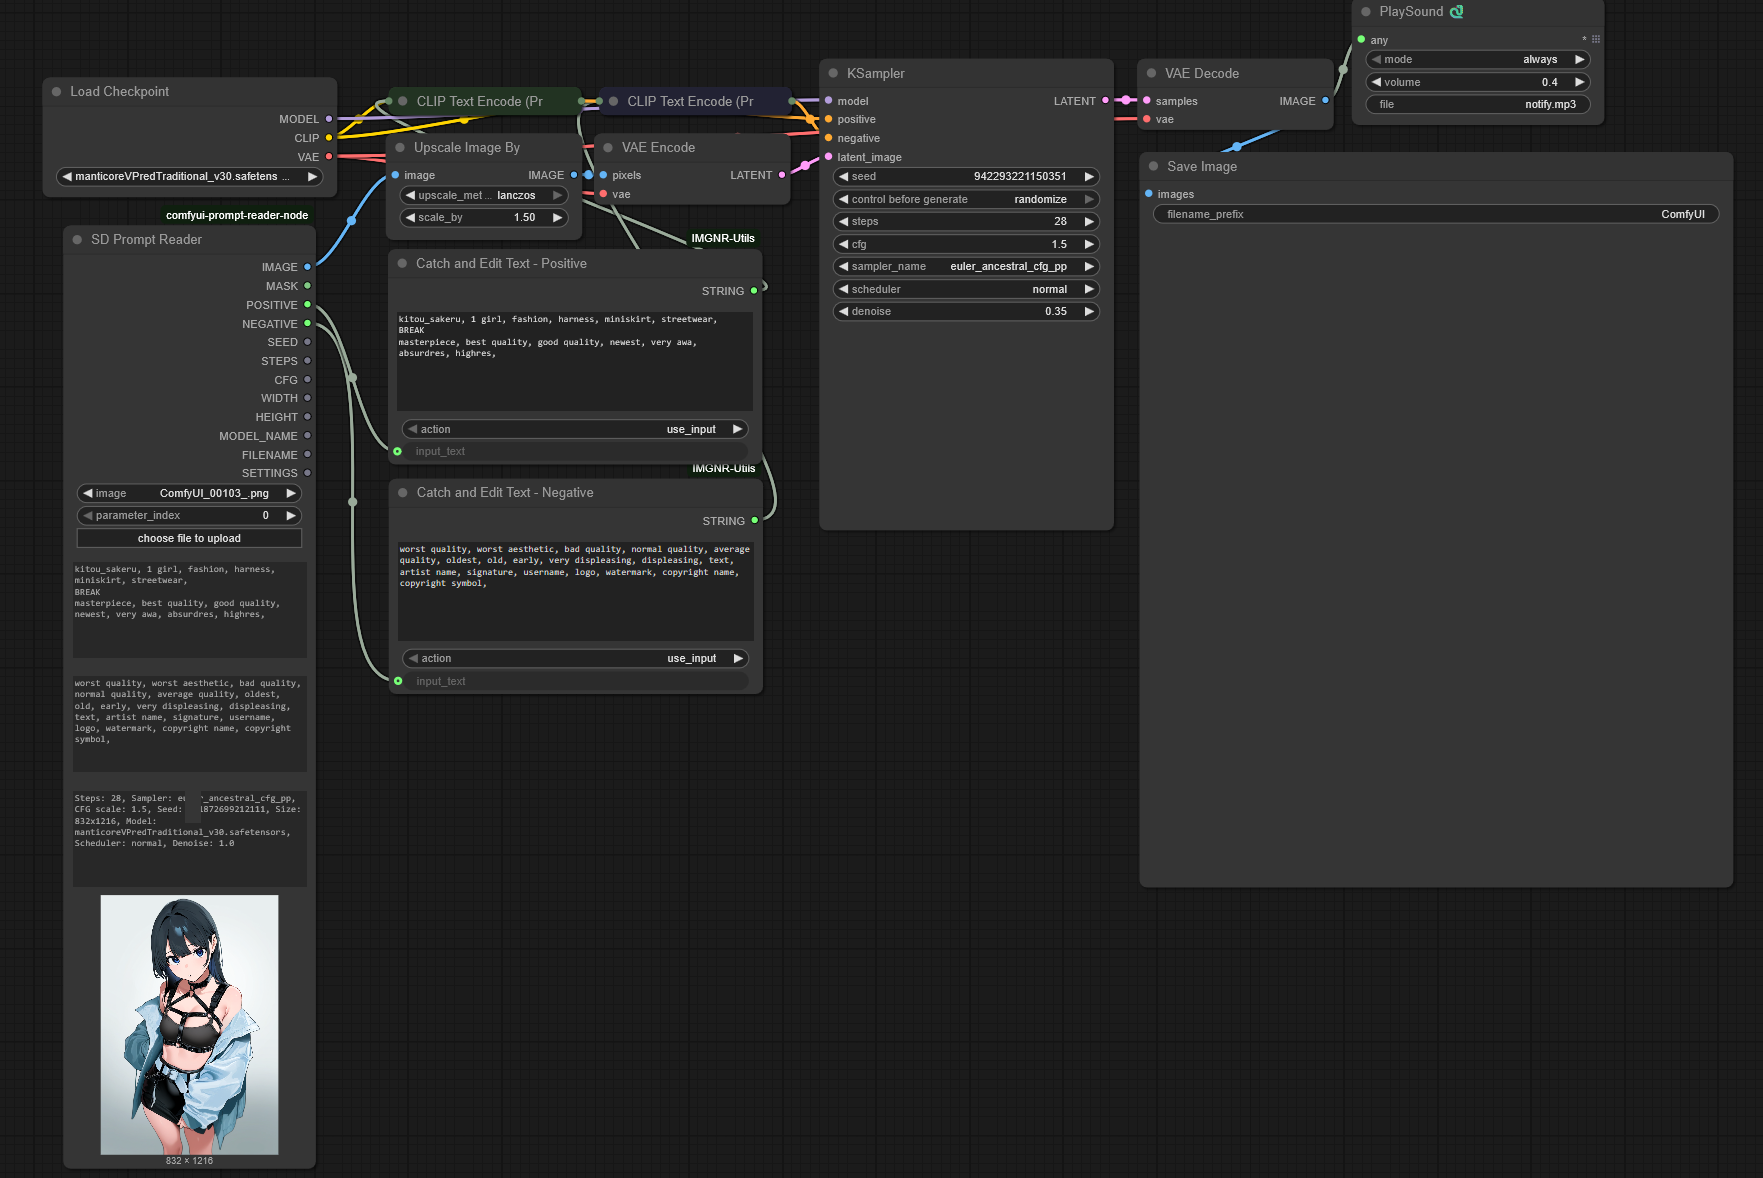The image size is (1763, 1178).
Task: Click the positive prompt text box in SD Prompt Reader
Action: 190,609
